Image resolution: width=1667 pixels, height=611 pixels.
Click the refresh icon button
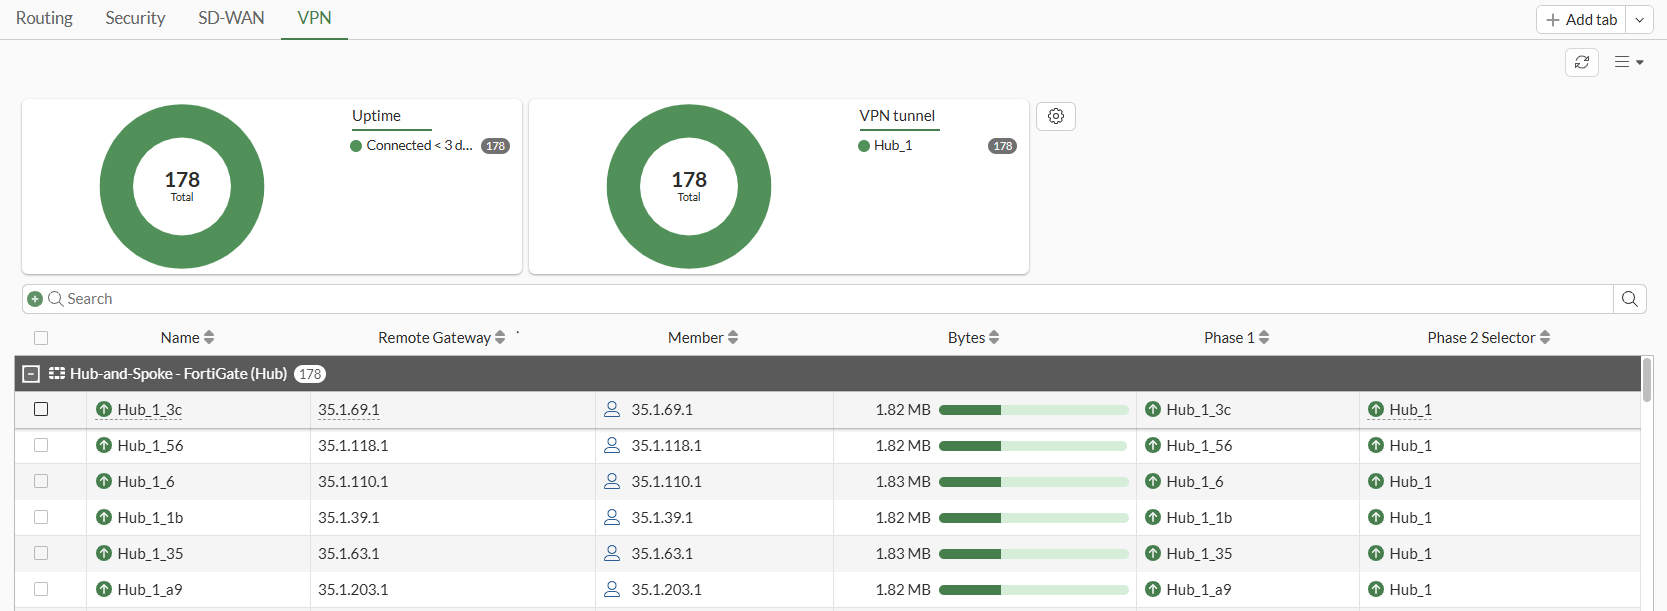pos(1581,62)
